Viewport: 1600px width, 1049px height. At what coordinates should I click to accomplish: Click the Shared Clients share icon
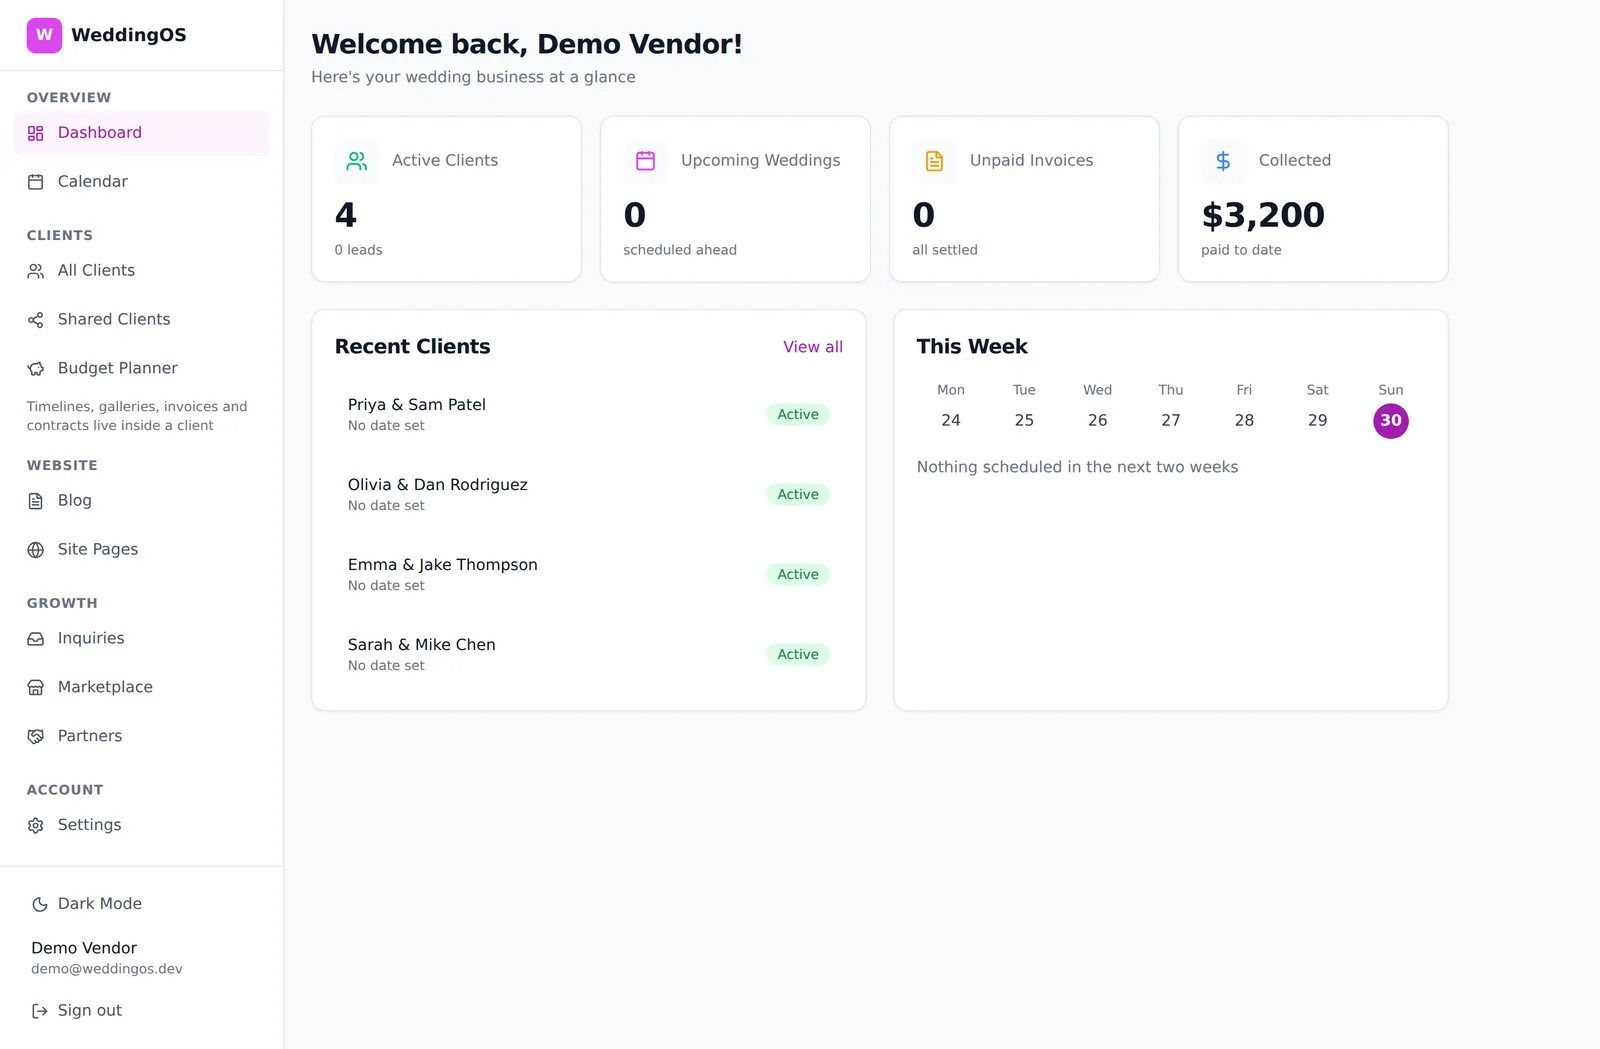point(36,320)
